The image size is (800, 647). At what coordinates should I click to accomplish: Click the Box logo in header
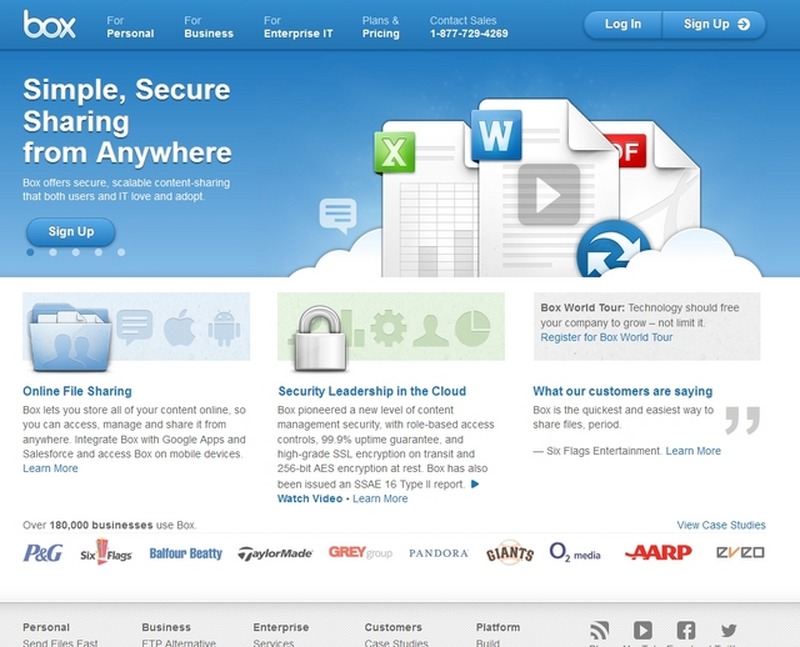click(50, 24)
